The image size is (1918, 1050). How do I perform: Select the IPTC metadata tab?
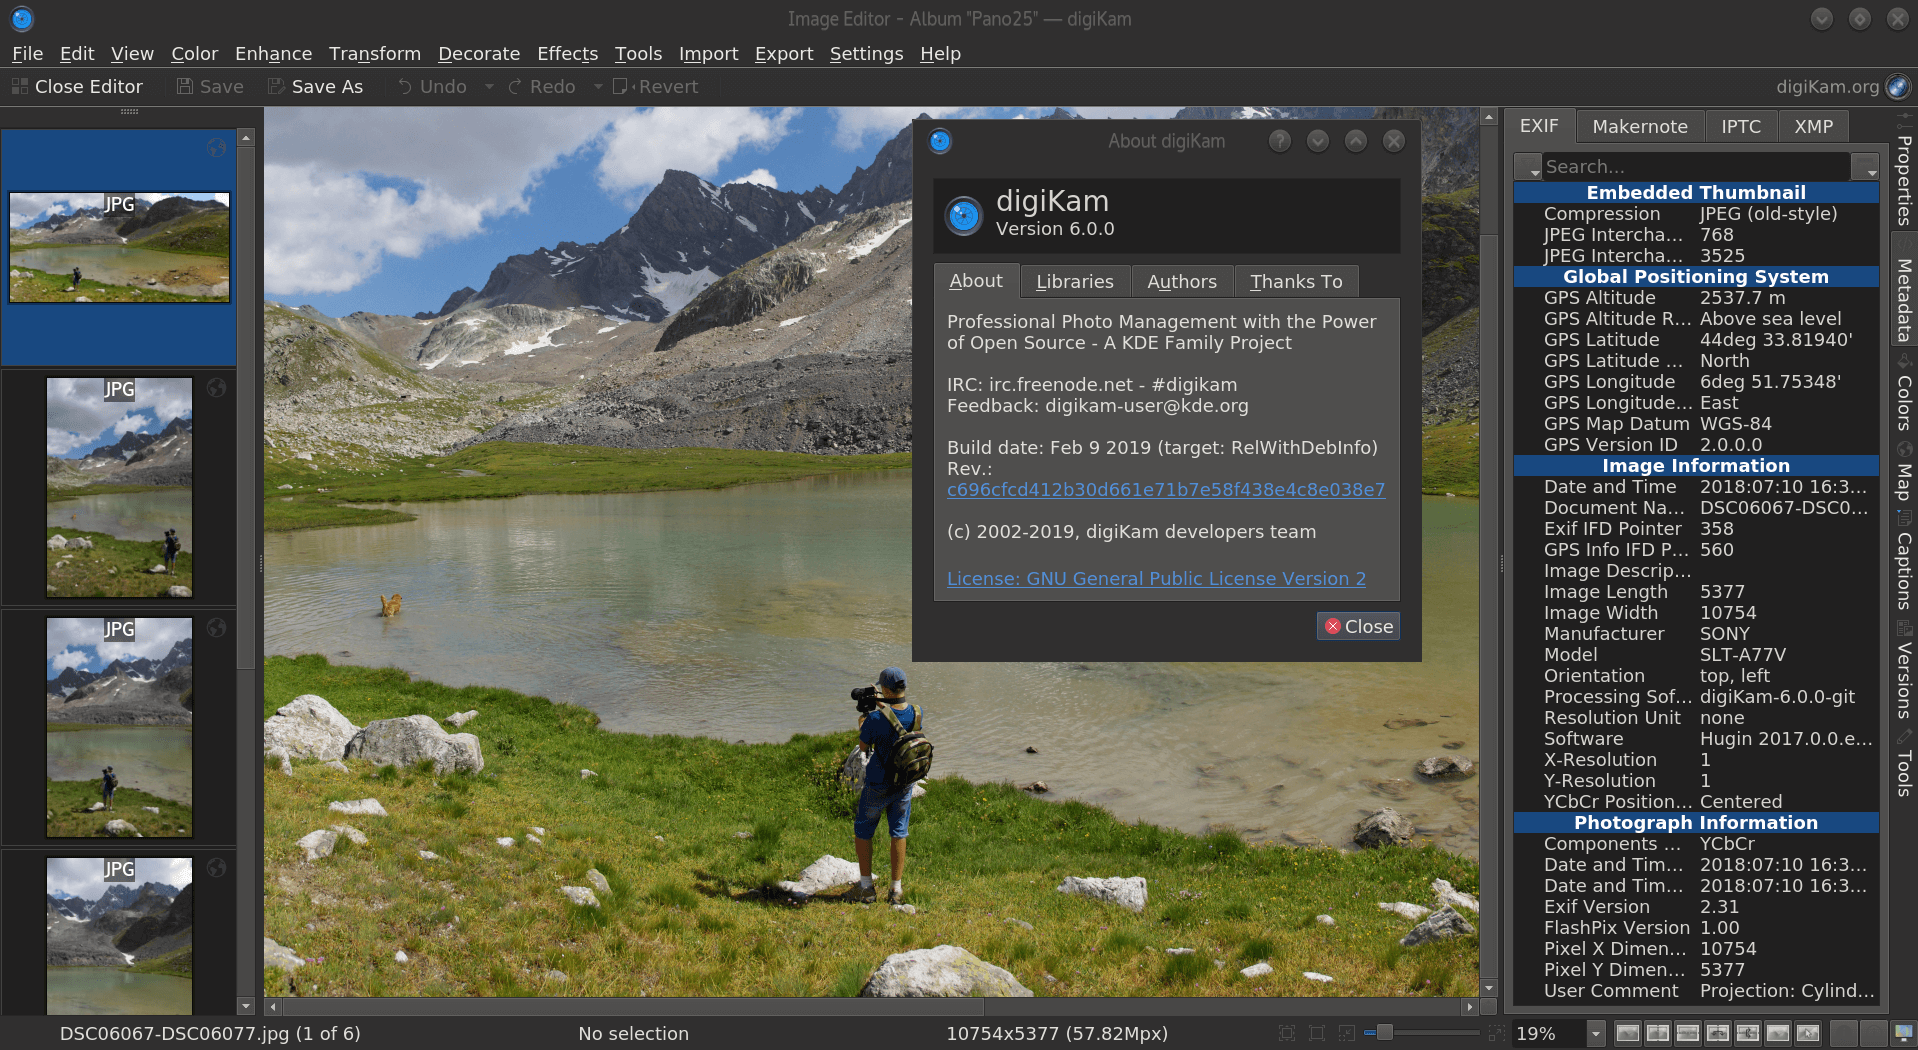coord(1741,127)
